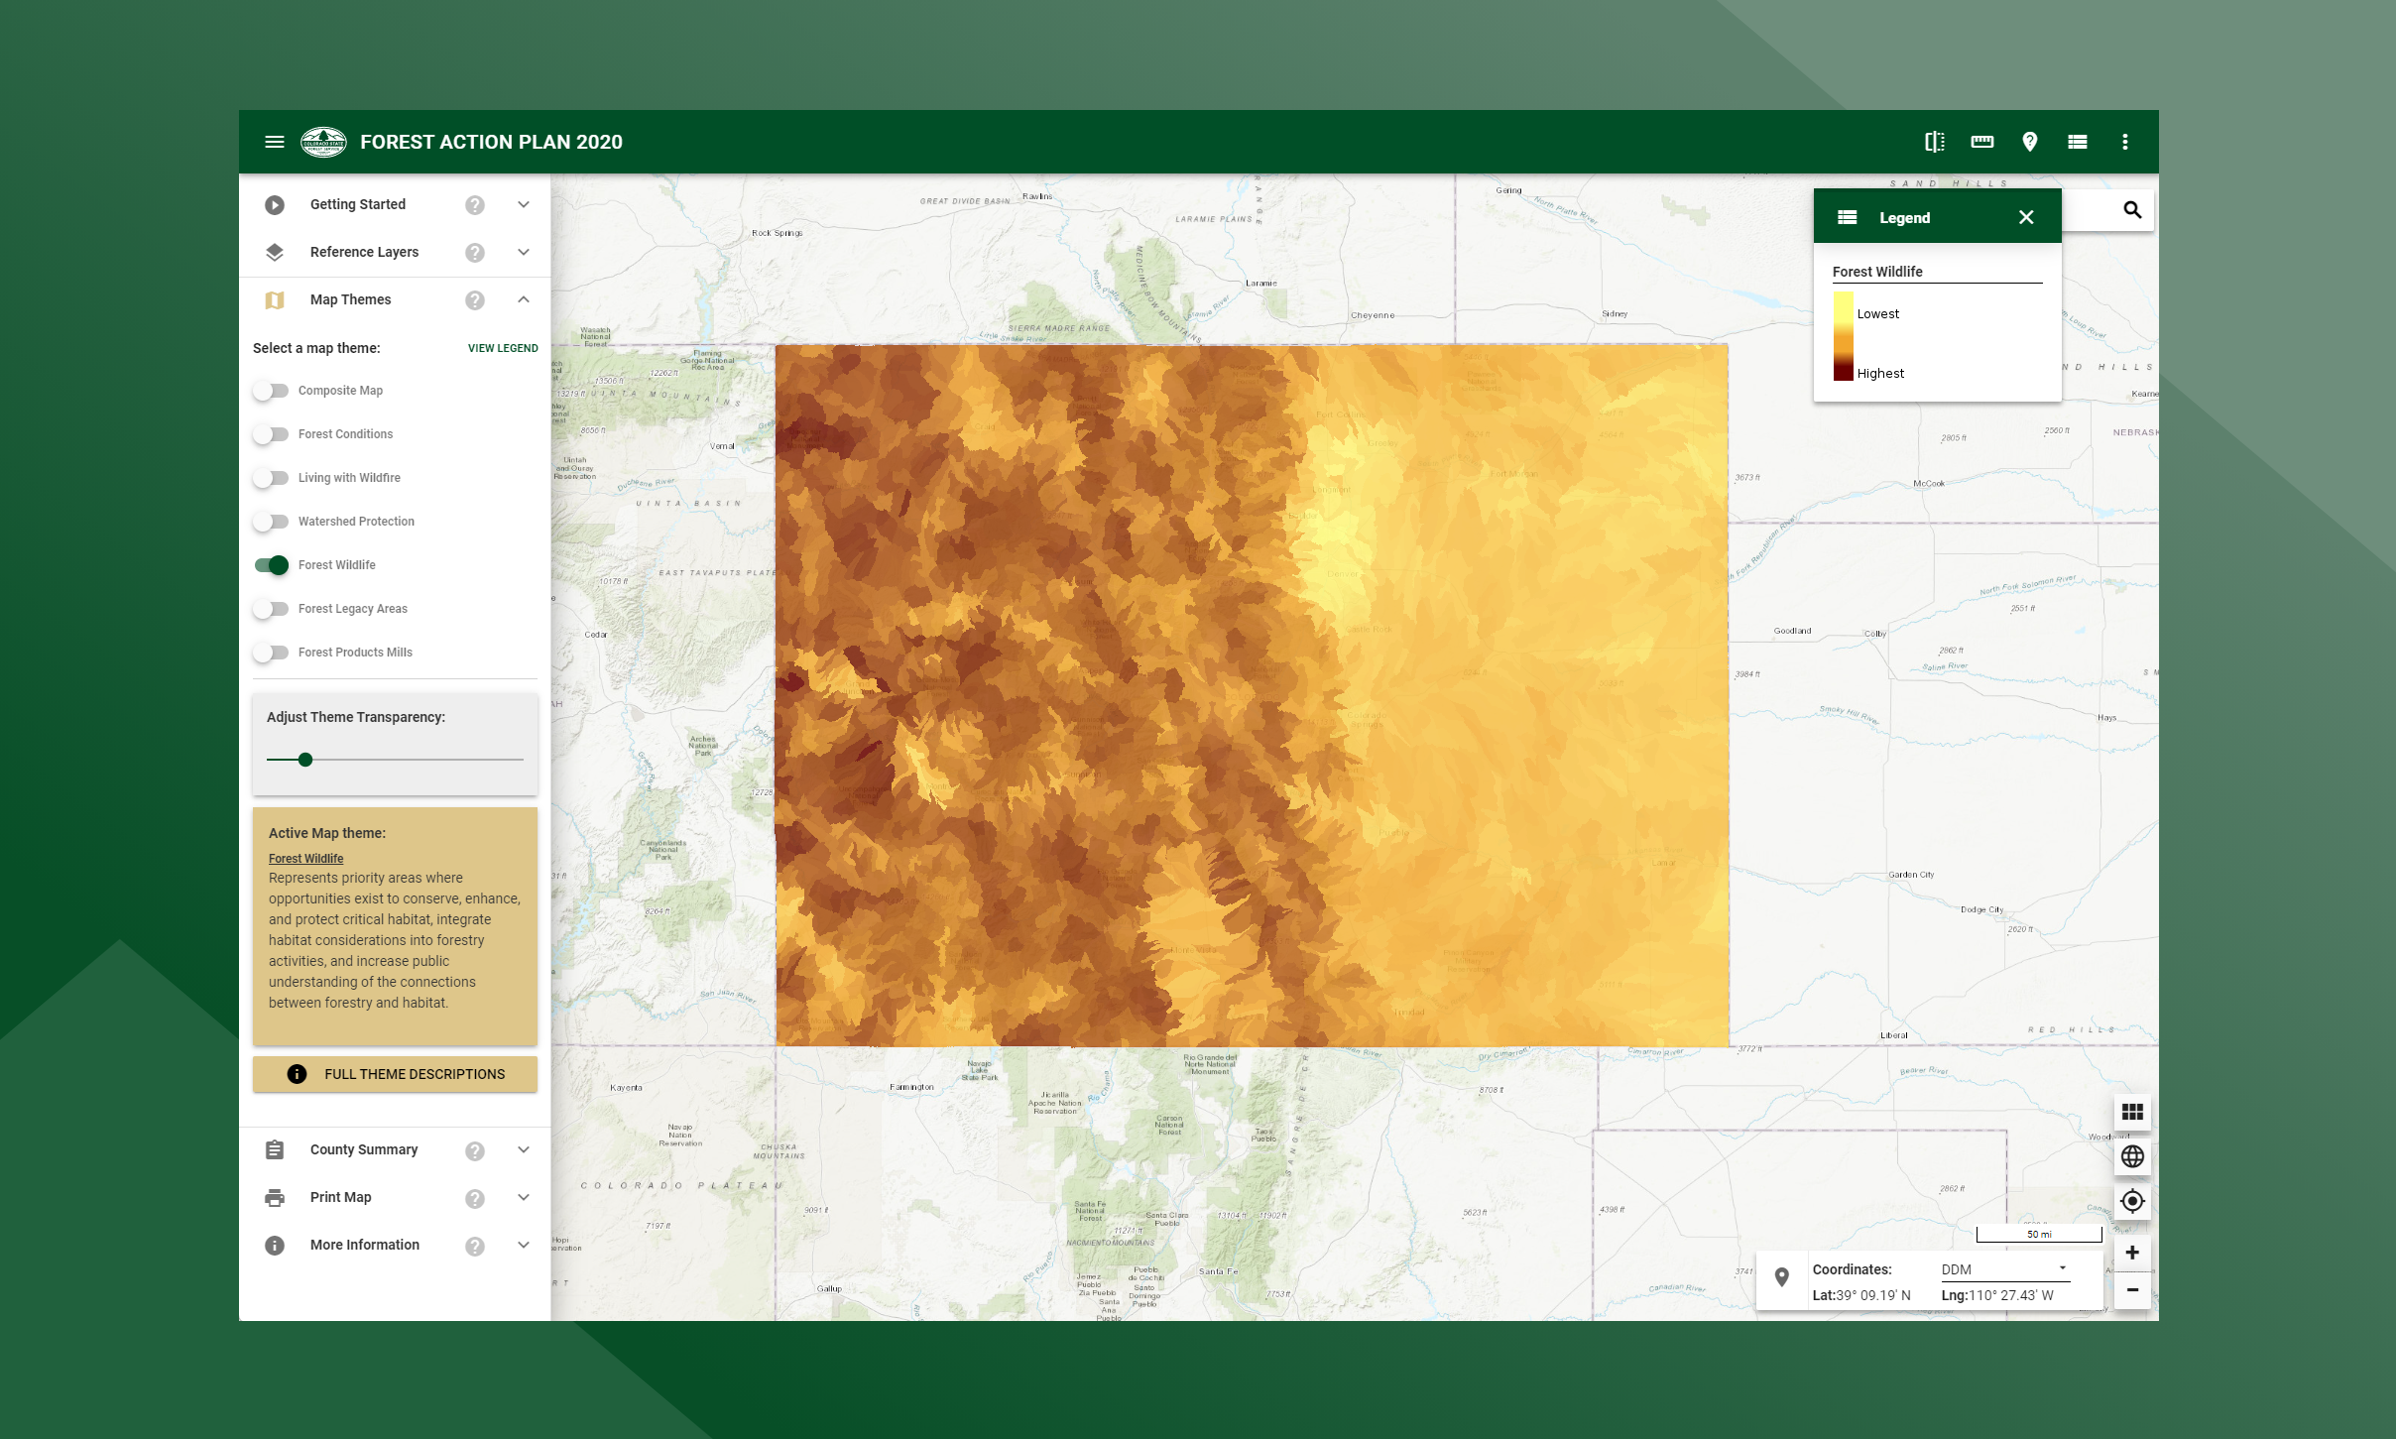Click the theme transparency slider handle

coord(306,760)
